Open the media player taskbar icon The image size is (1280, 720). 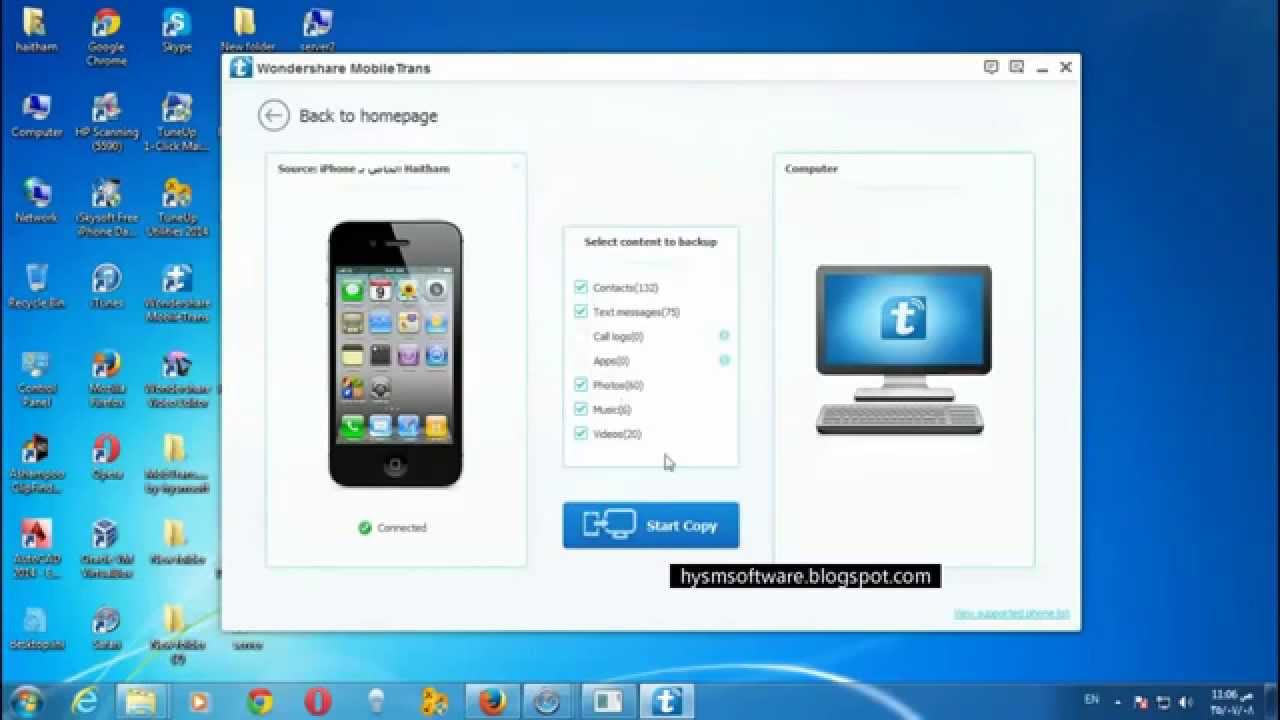199,701
